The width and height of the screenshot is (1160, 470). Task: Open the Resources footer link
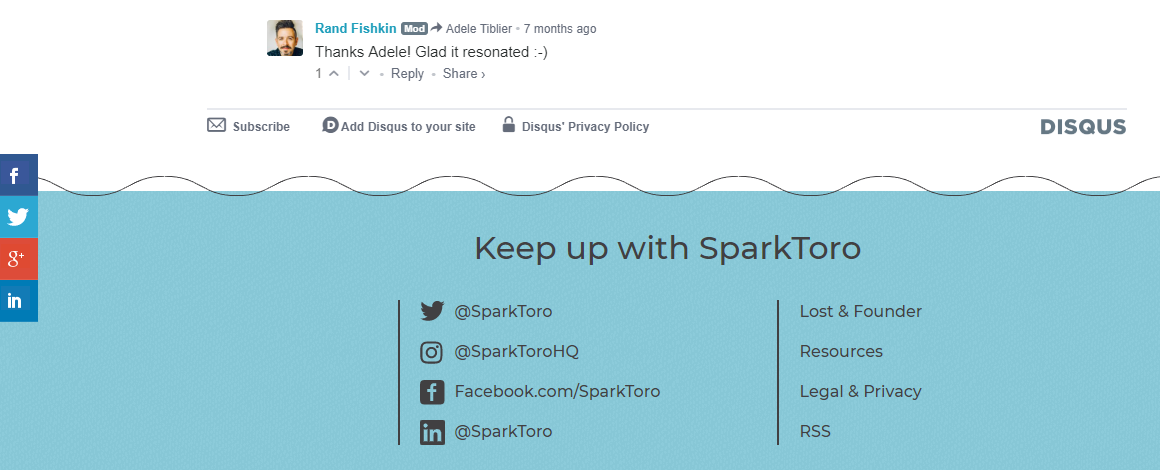coord(841,352)
